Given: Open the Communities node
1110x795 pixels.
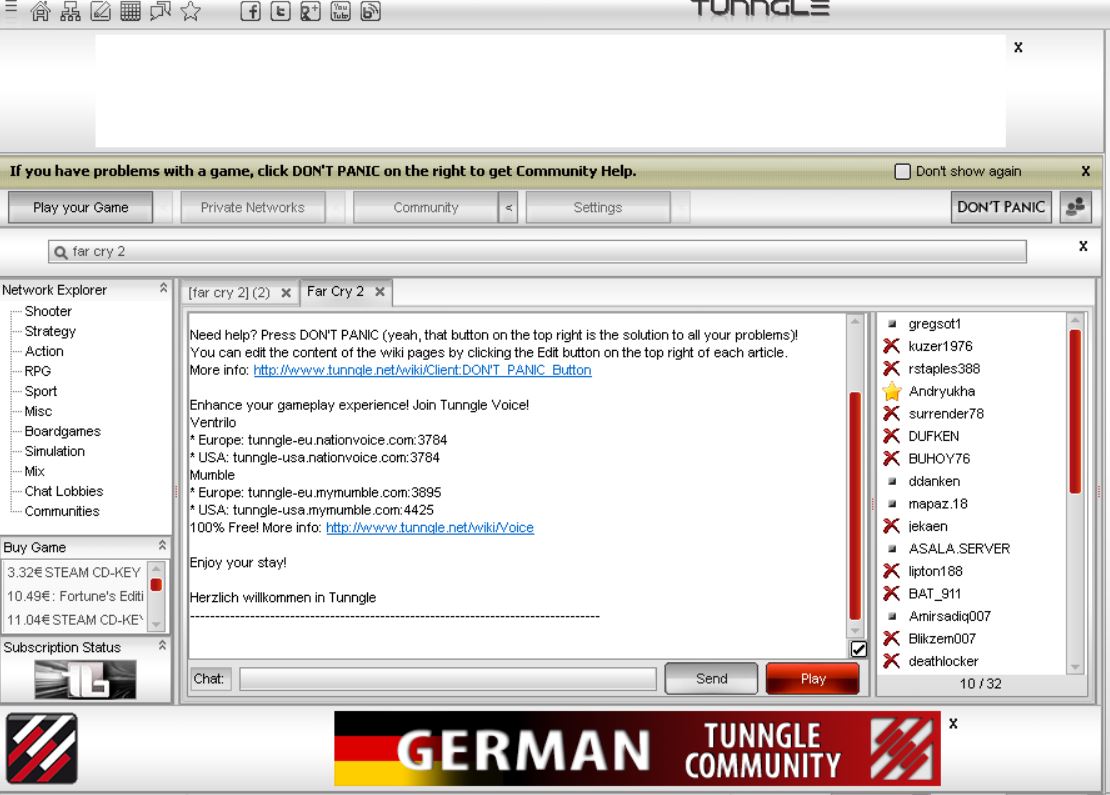Looking at the screenshot, I should 62,511.
